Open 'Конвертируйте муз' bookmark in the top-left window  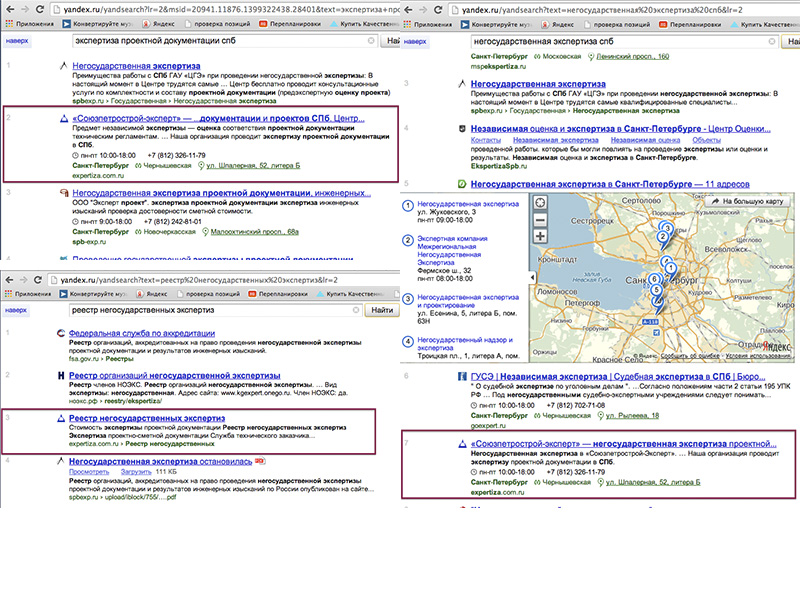pos(98,24)
